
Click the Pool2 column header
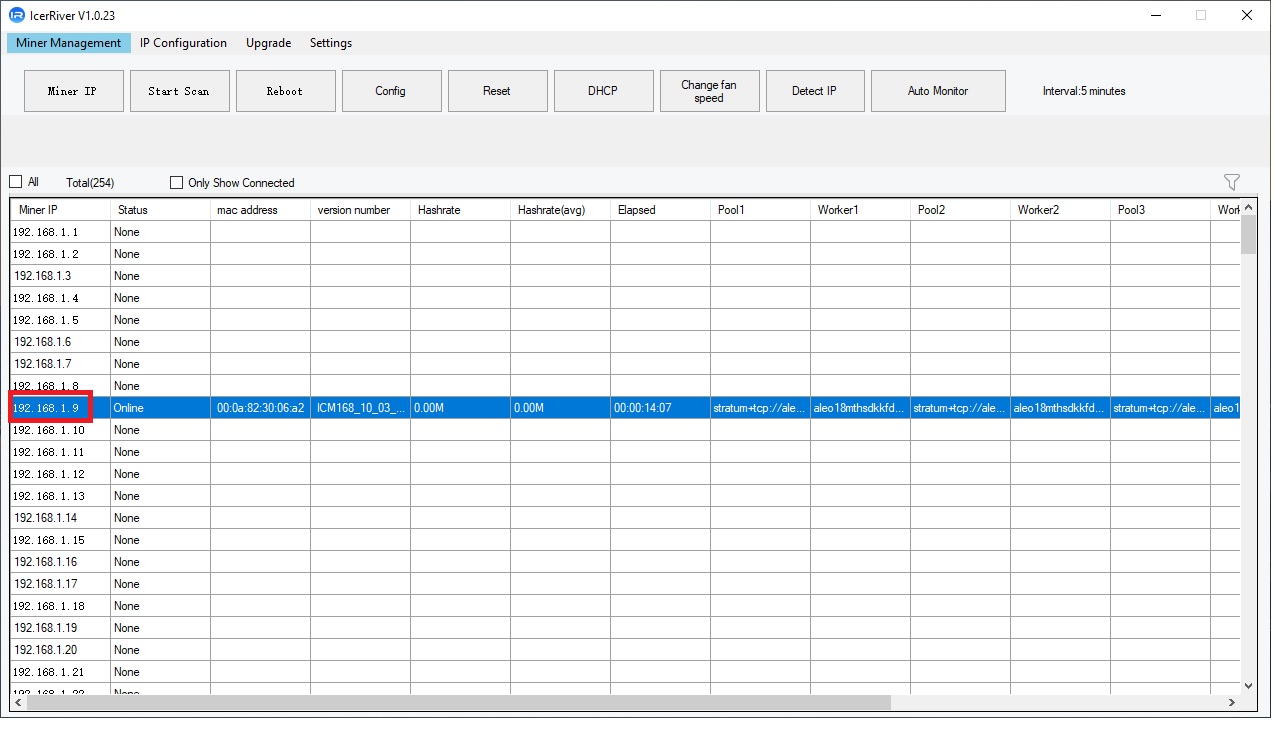(961, 210)
